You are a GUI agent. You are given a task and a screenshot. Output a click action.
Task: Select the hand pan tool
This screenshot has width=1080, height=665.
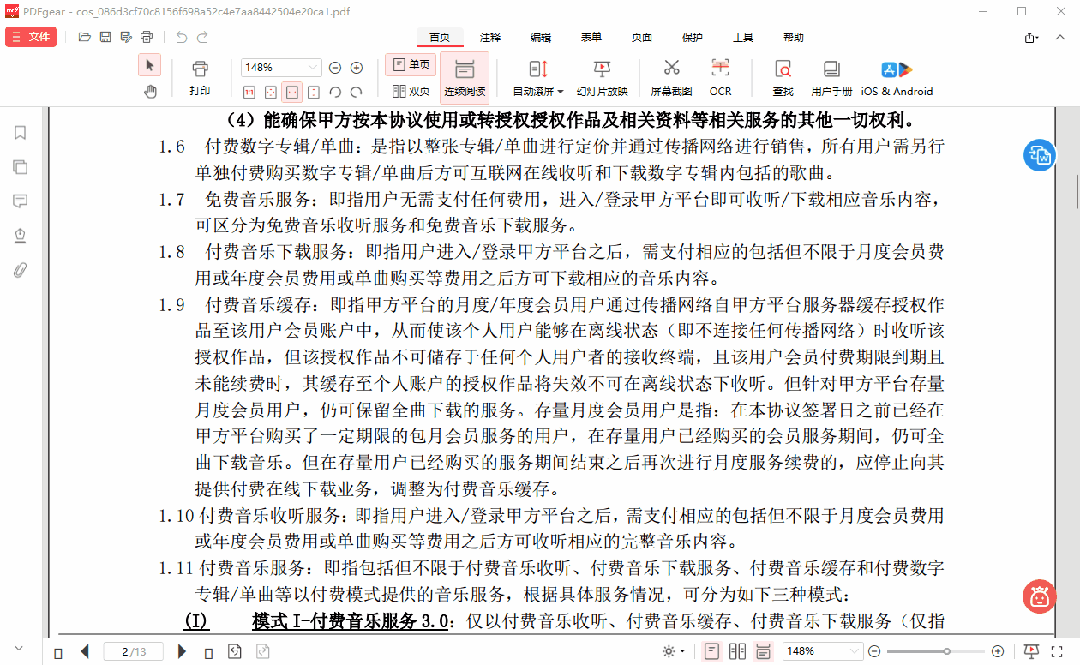pos(149,91)
